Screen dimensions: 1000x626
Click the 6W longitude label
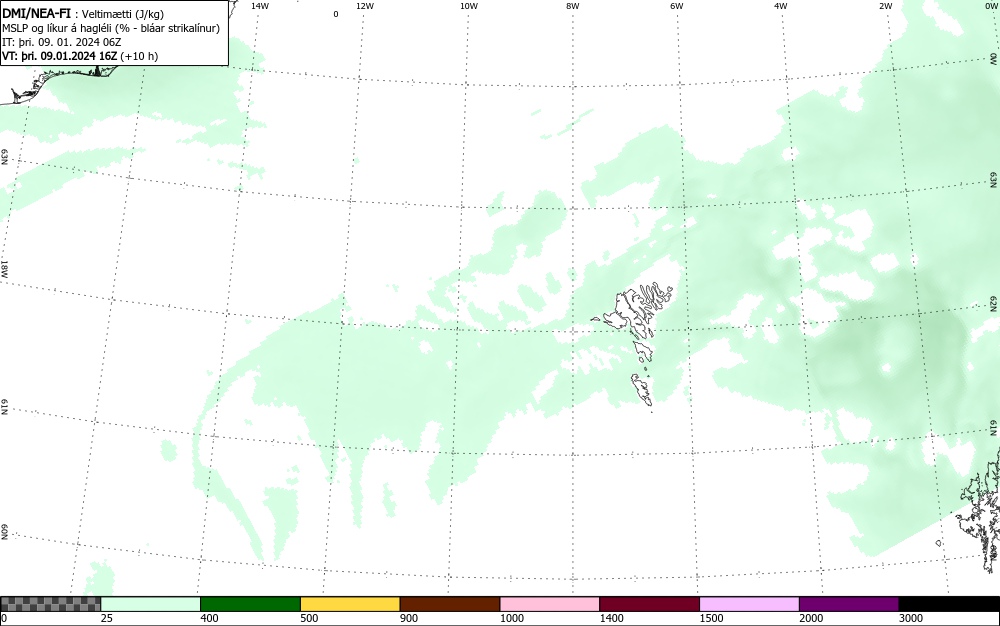[x=677, y=6]
